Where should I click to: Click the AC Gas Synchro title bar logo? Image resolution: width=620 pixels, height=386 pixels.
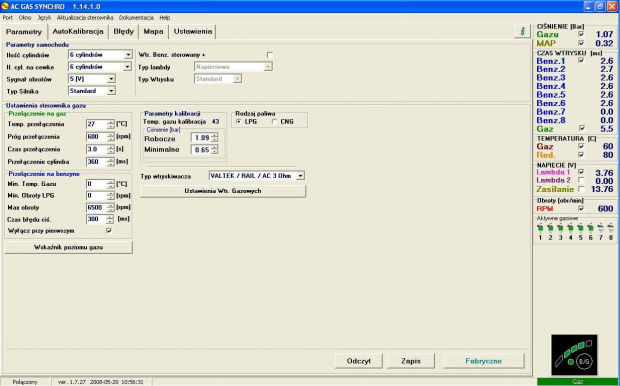[5, 6]
